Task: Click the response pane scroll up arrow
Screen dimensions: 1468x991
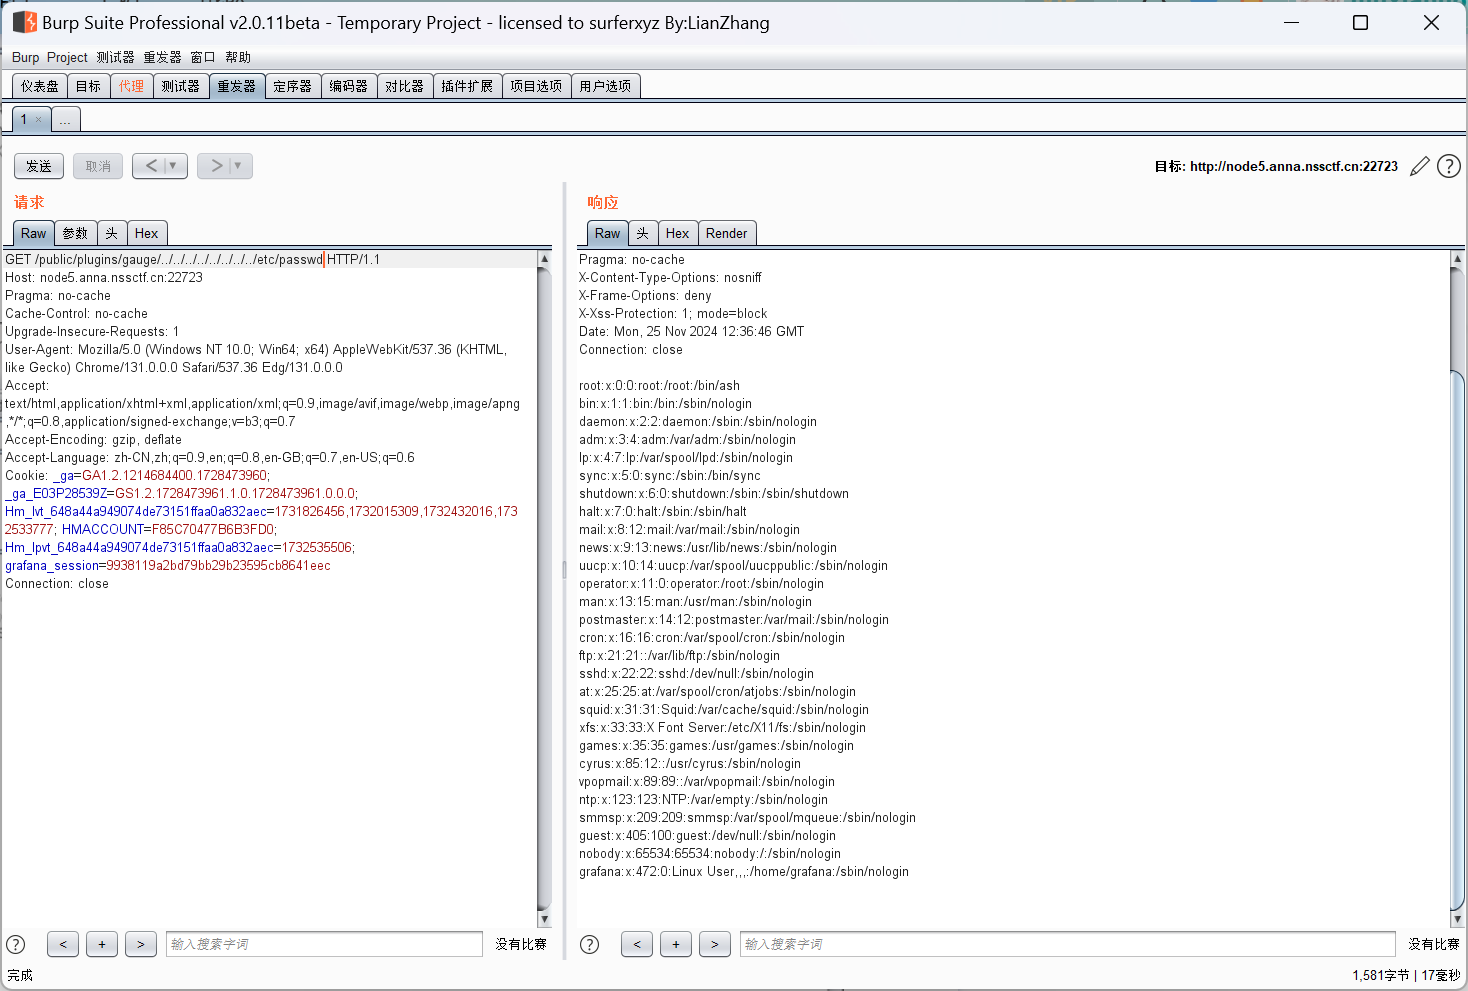Action: pyautogui.click(x=1457, y=259)
